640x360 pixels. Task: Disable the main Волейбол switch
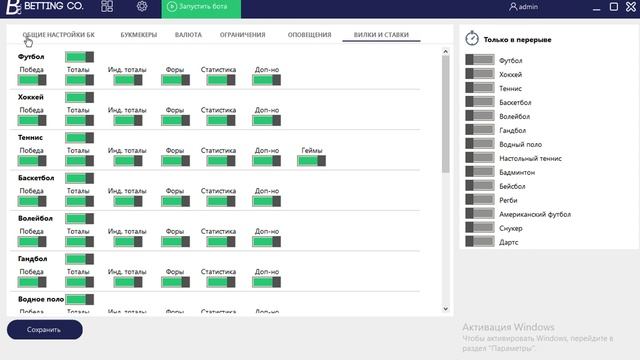click(x=80, y=218)
